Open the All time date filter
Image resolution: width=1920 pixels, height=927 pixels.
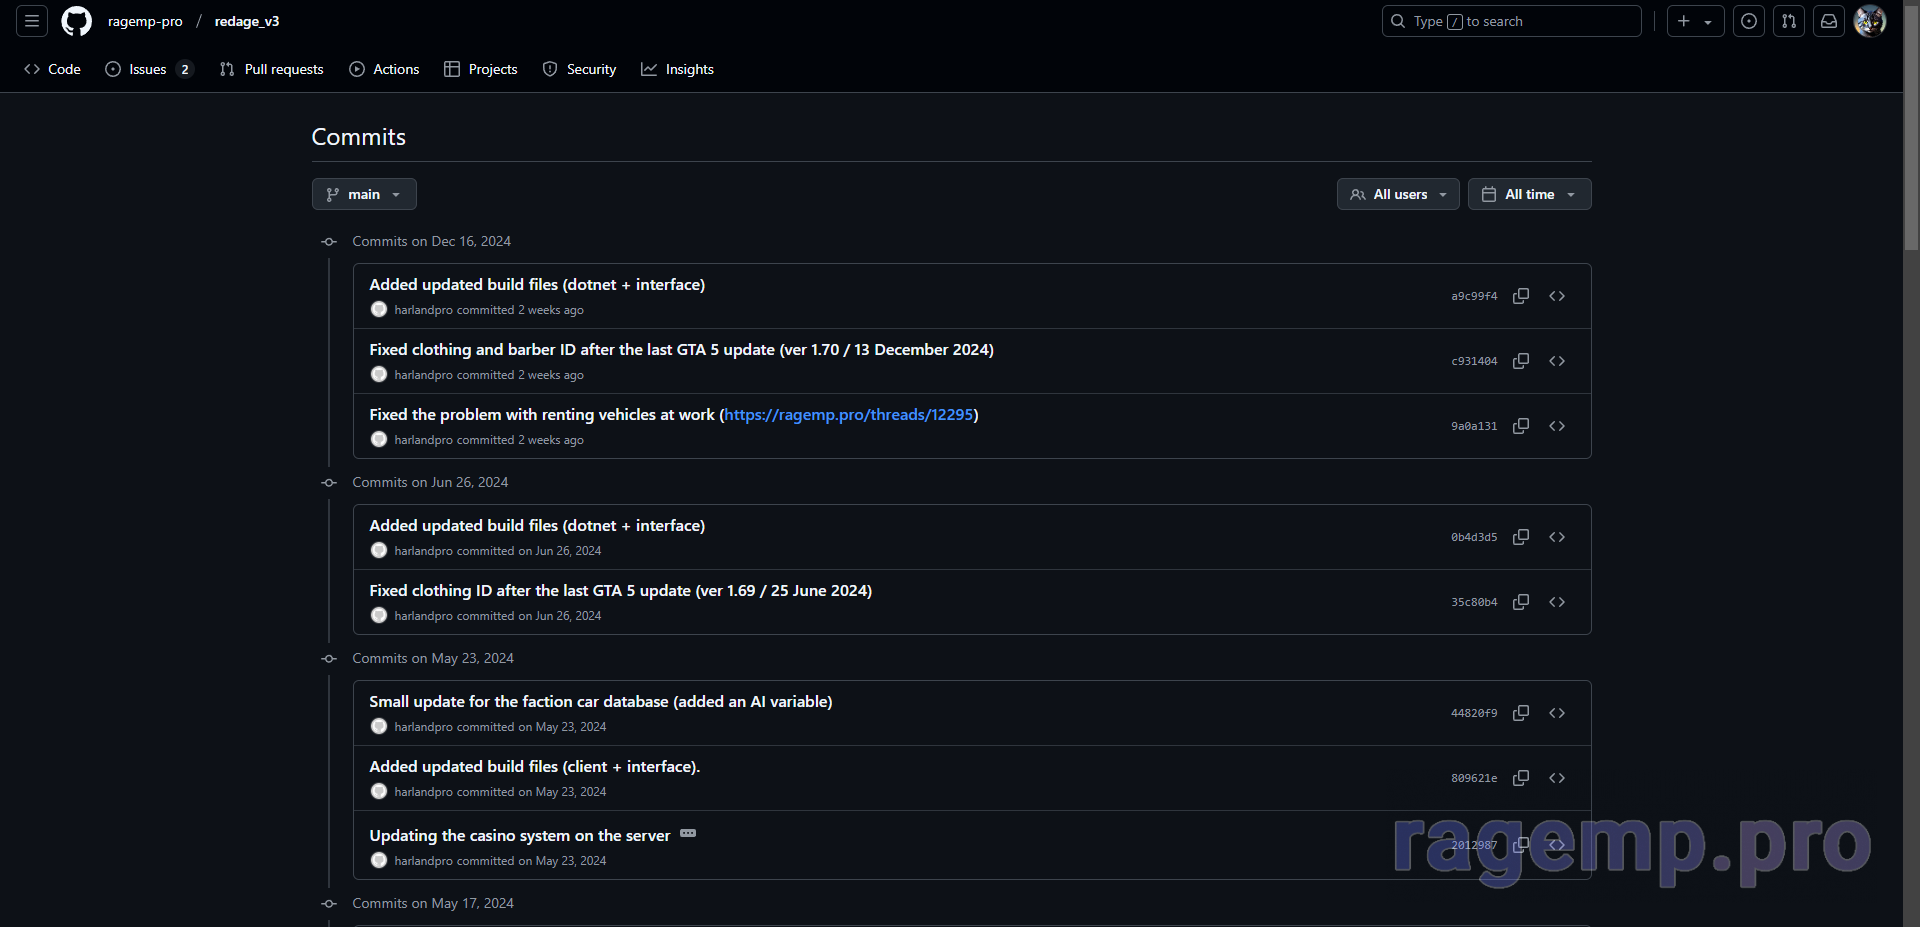[1529, 194]
